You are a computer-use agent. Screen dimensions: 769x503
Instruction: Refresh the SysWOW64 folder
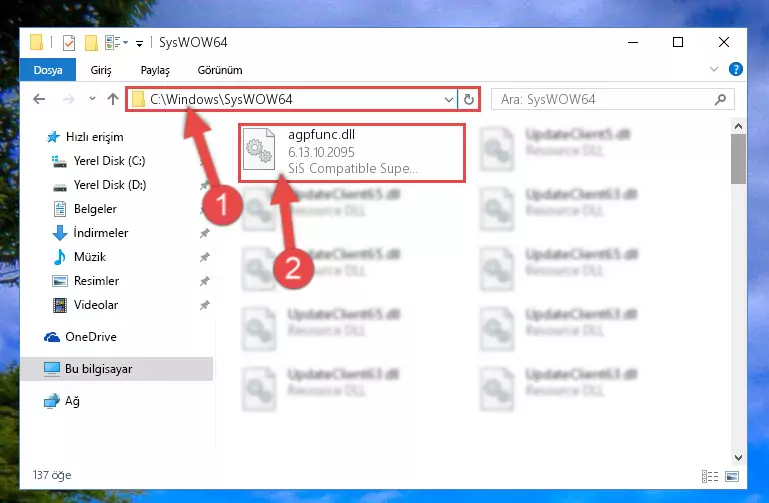(469, 100)
